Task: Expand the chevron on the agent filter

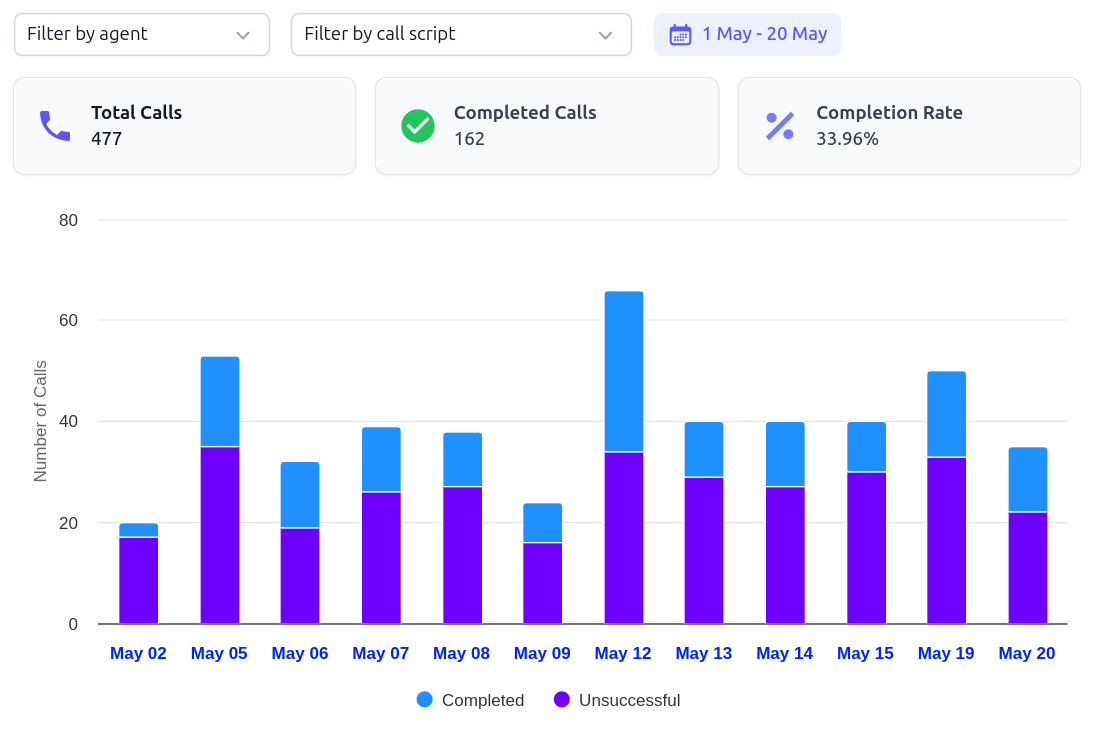Action: 243,34
